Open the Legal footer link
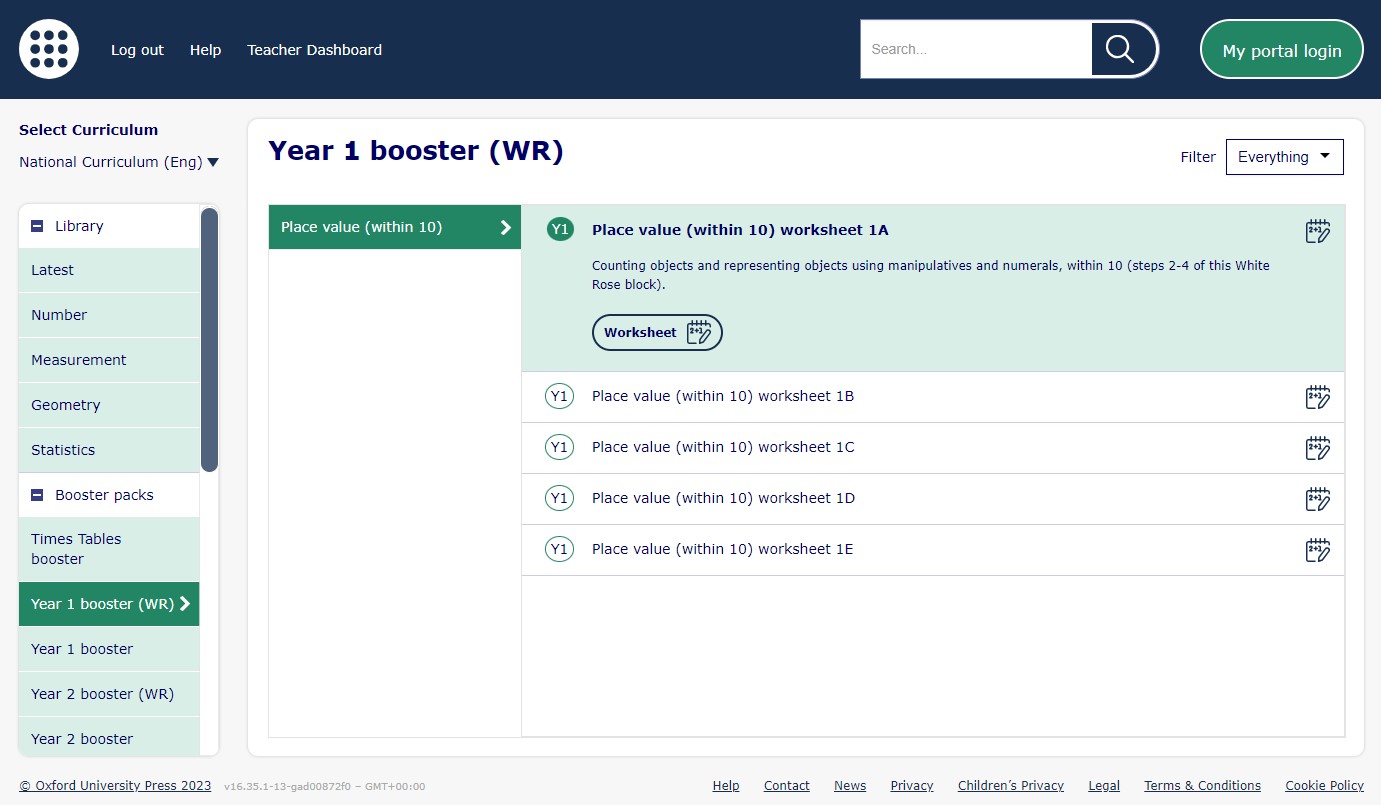The image size is (1381, 805). [x=1104, y=786]
